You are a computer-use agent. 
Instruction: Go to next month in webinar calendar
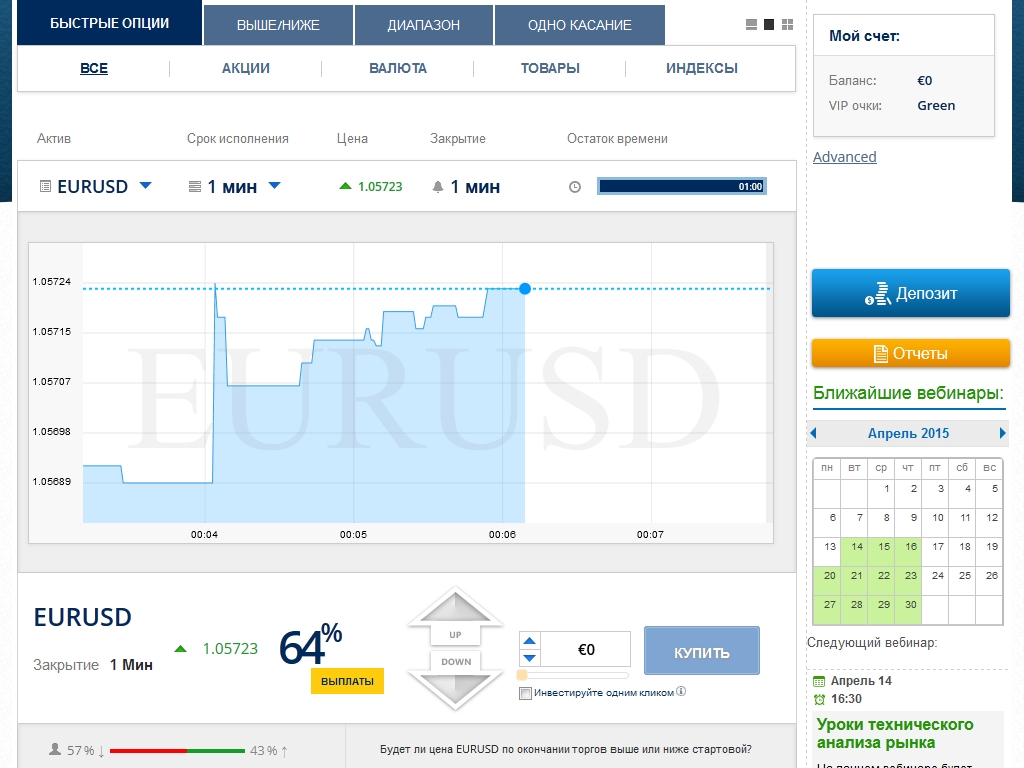[x=1002, y=433]
